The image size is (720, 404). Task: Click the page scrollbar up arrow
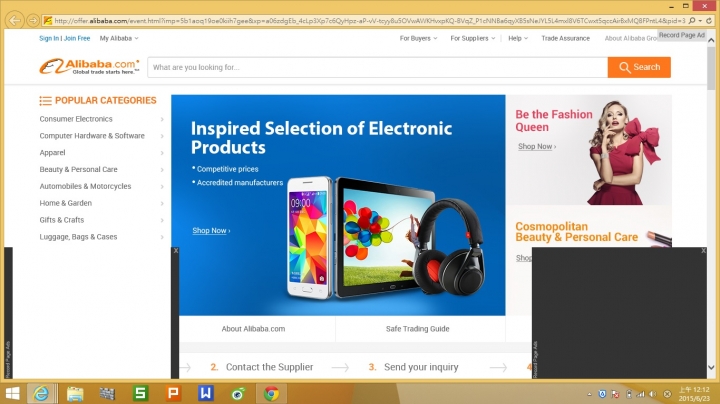(711, 40)
